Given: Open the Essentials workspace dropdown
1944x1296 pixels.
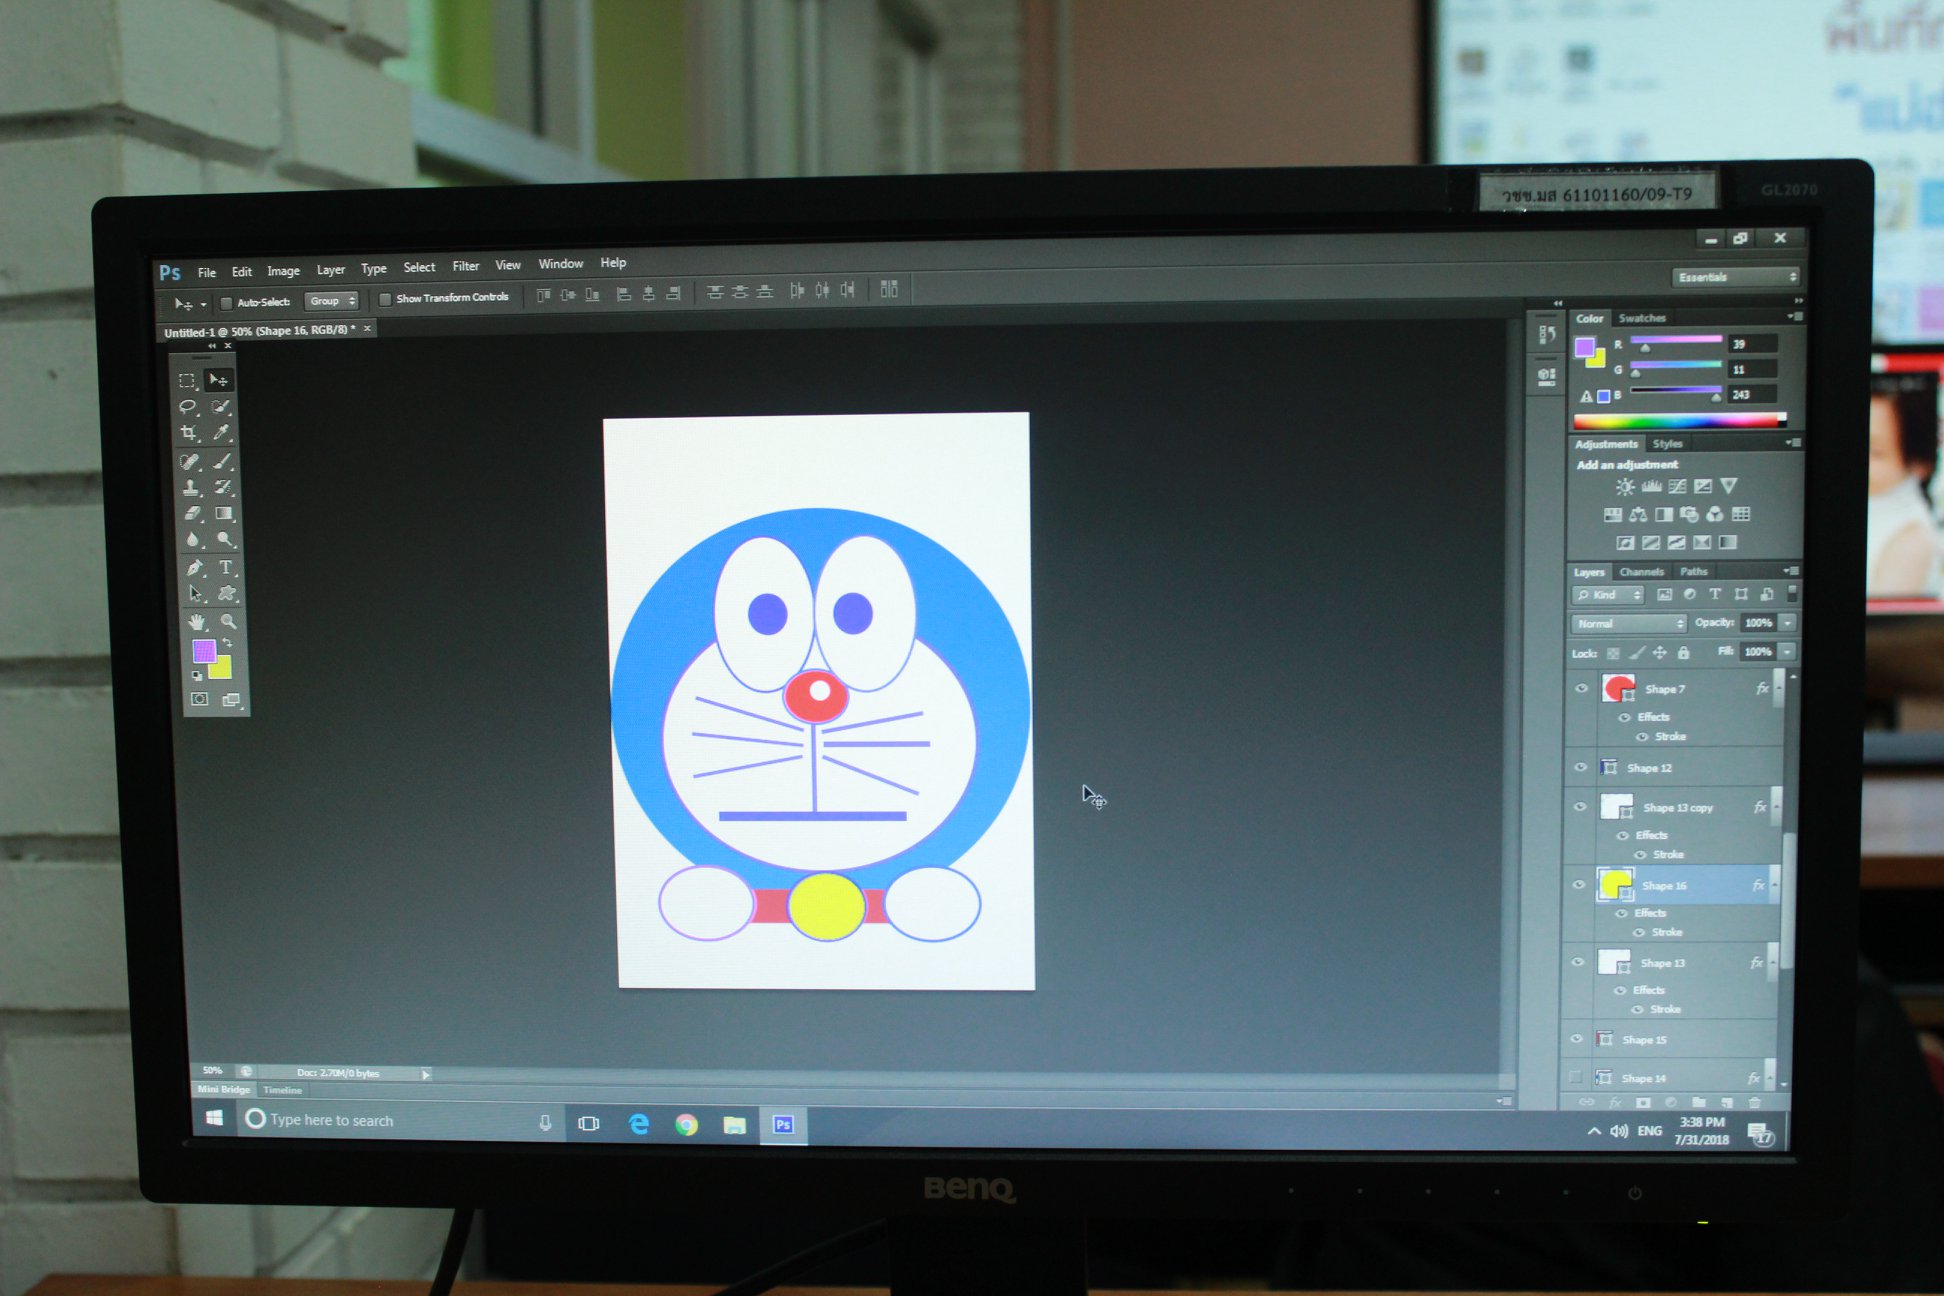Looking at the screenshot, I should [x=1737, y=277].
